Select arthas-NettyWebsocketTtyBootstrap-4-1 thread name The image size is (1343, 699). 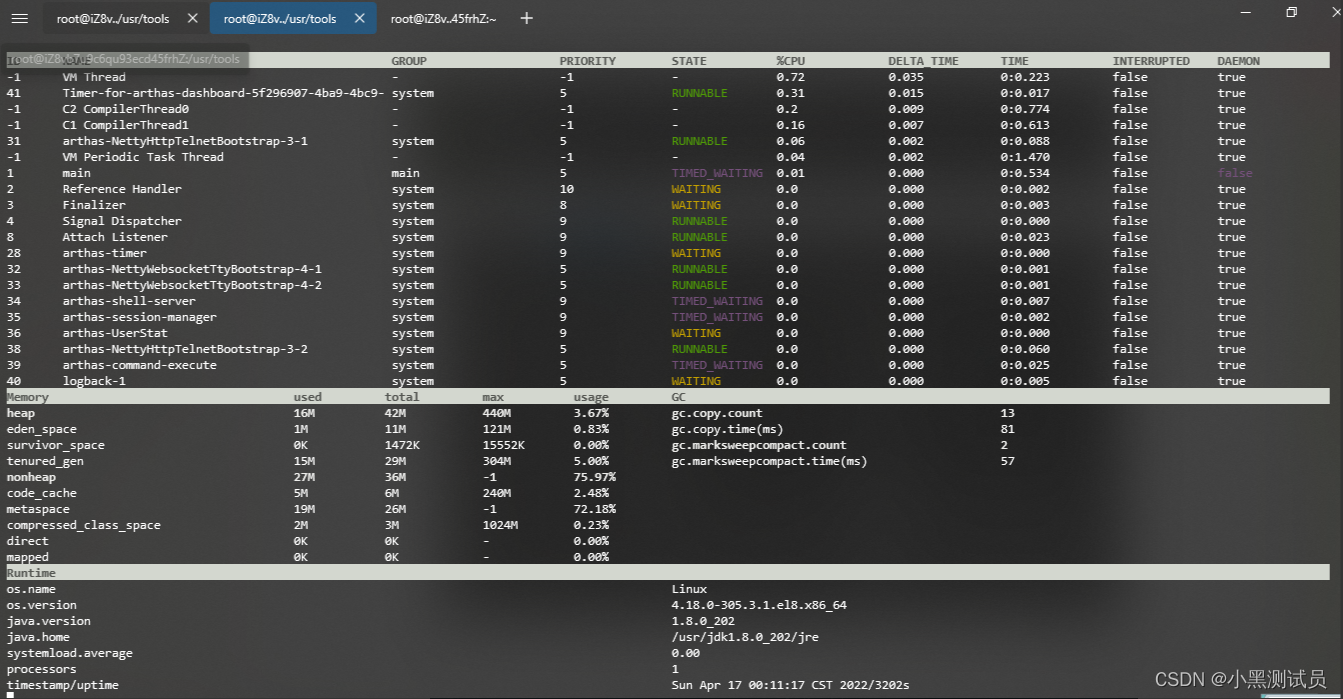tap(192, 269)
